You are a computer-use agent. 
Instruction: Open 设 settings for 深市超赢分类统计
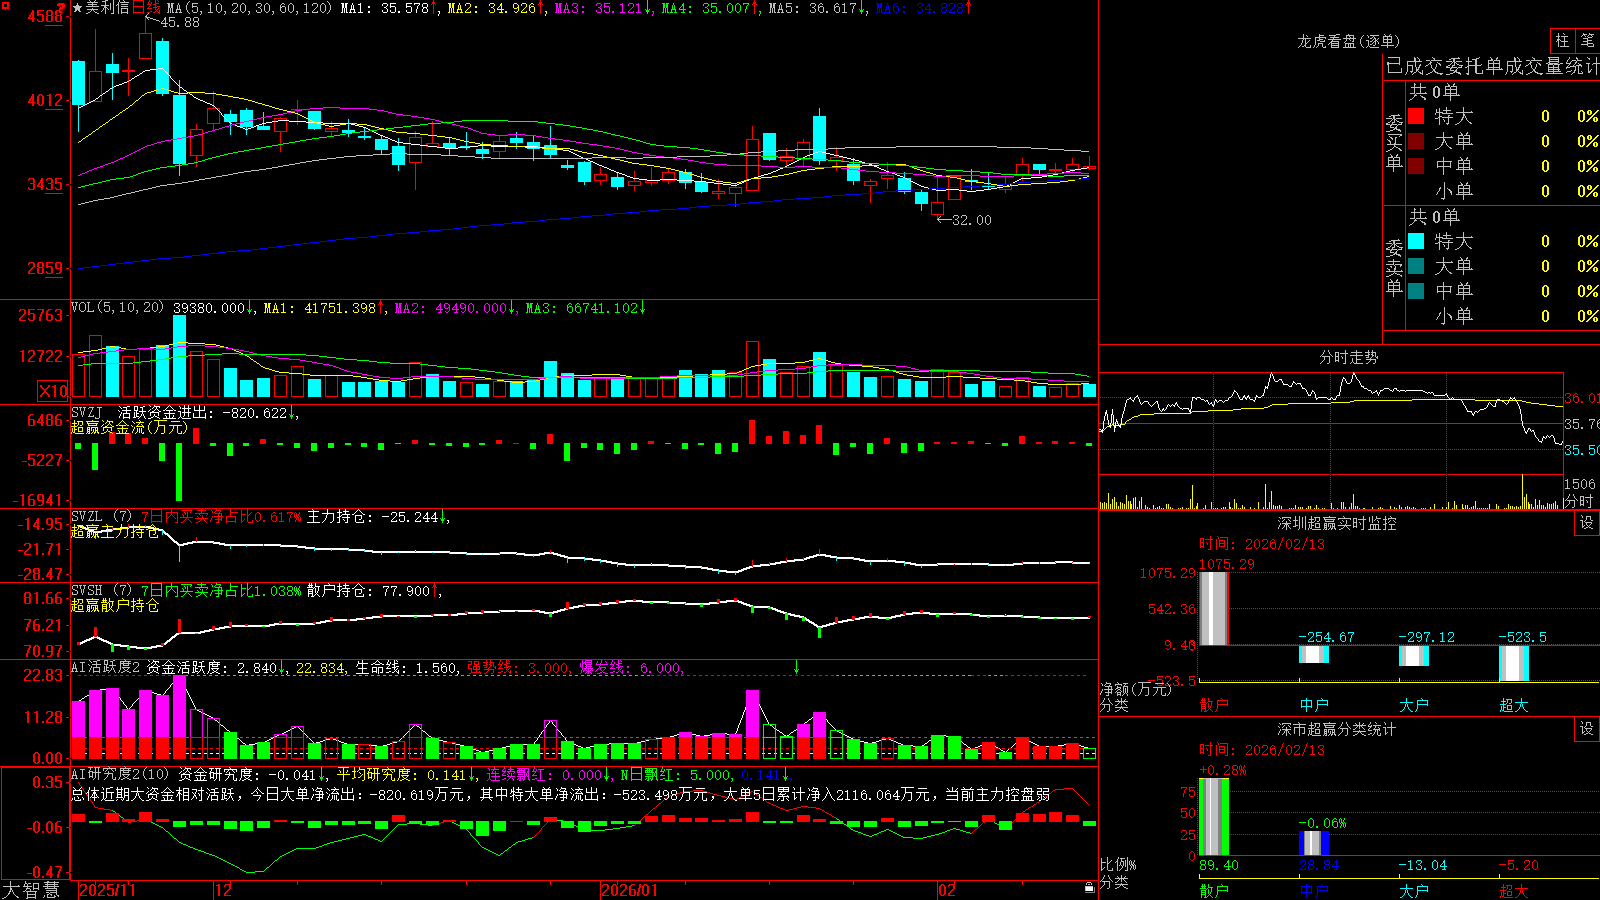pyautogui.click(x=1587, y=729)
